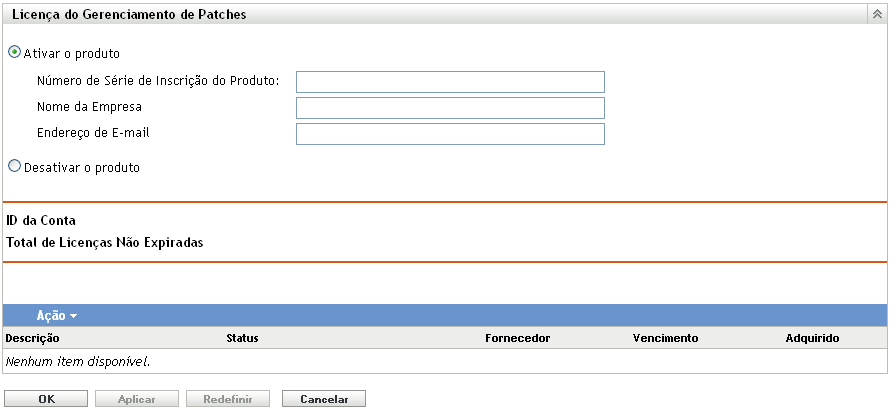
Task: Click the Vencimento column header
Action: [x=665, y=338]
